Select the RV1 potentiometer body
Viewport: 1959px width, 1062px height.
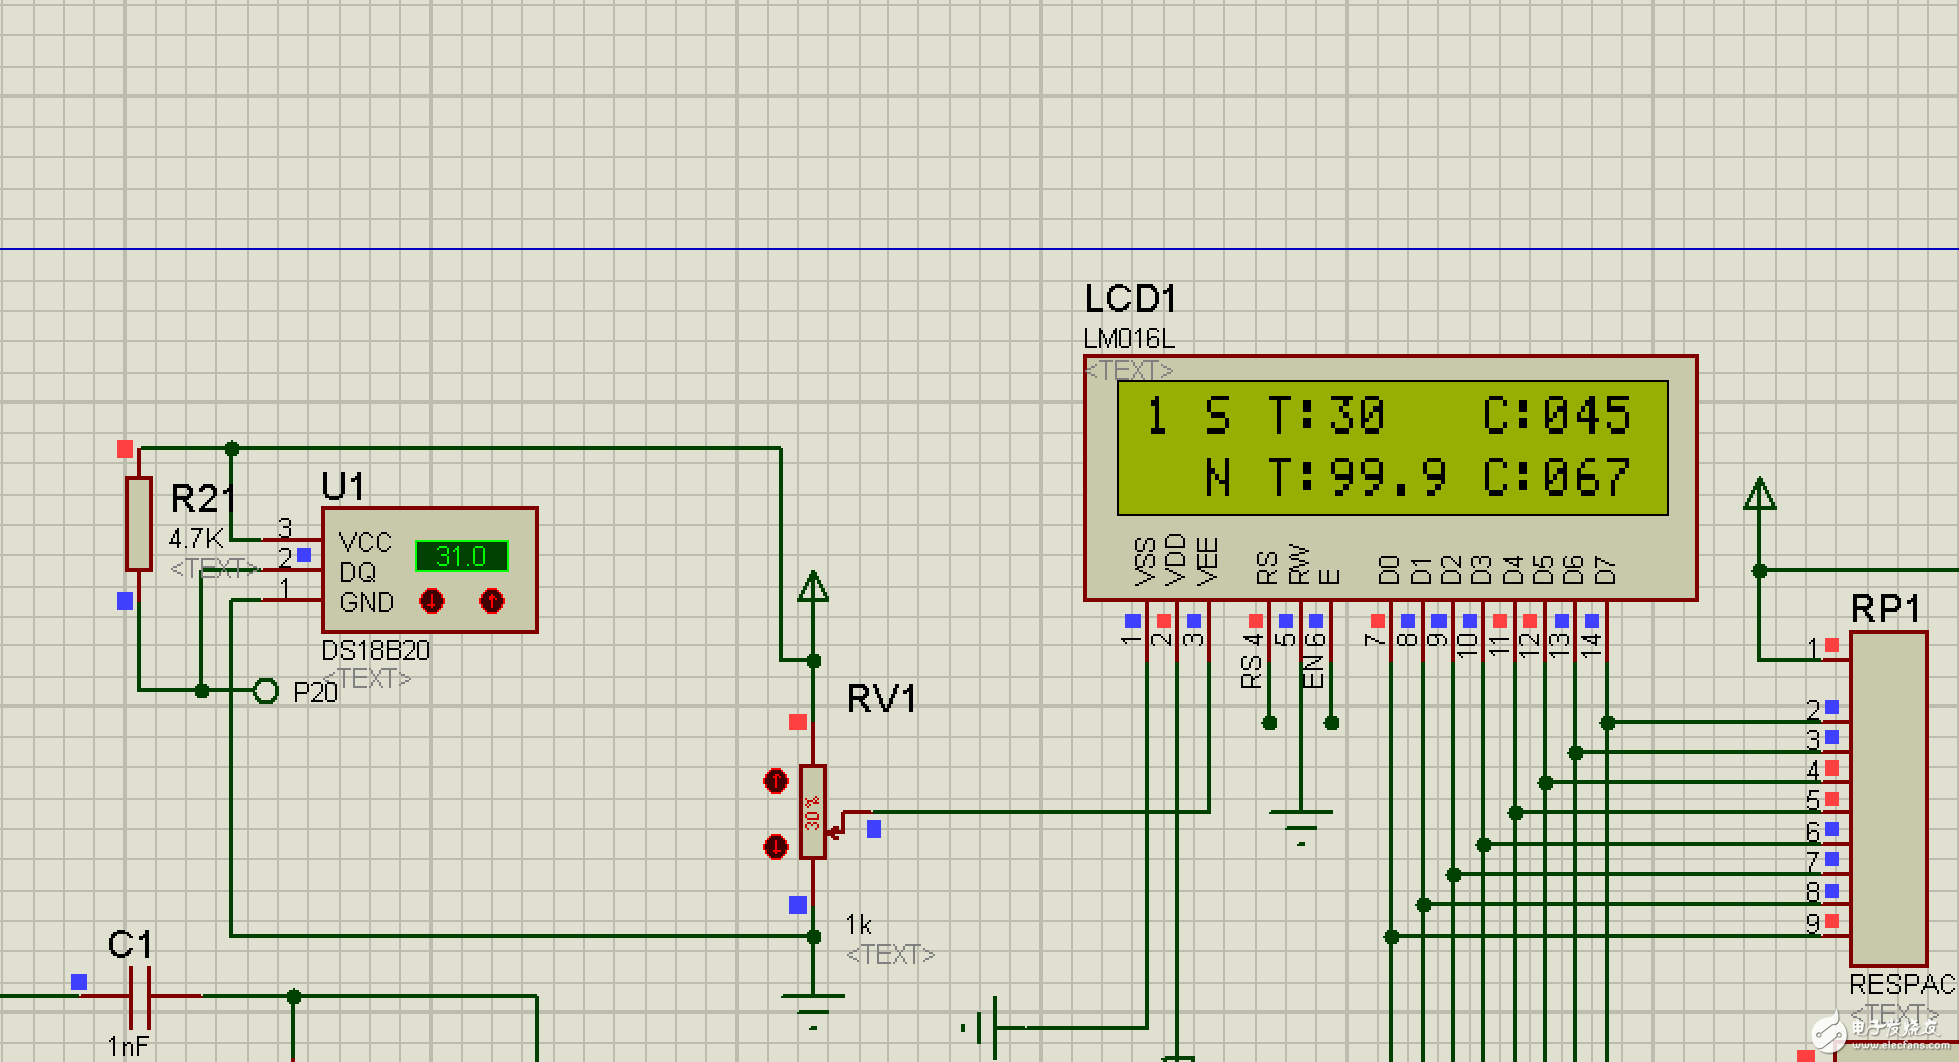tap(813, 812)
